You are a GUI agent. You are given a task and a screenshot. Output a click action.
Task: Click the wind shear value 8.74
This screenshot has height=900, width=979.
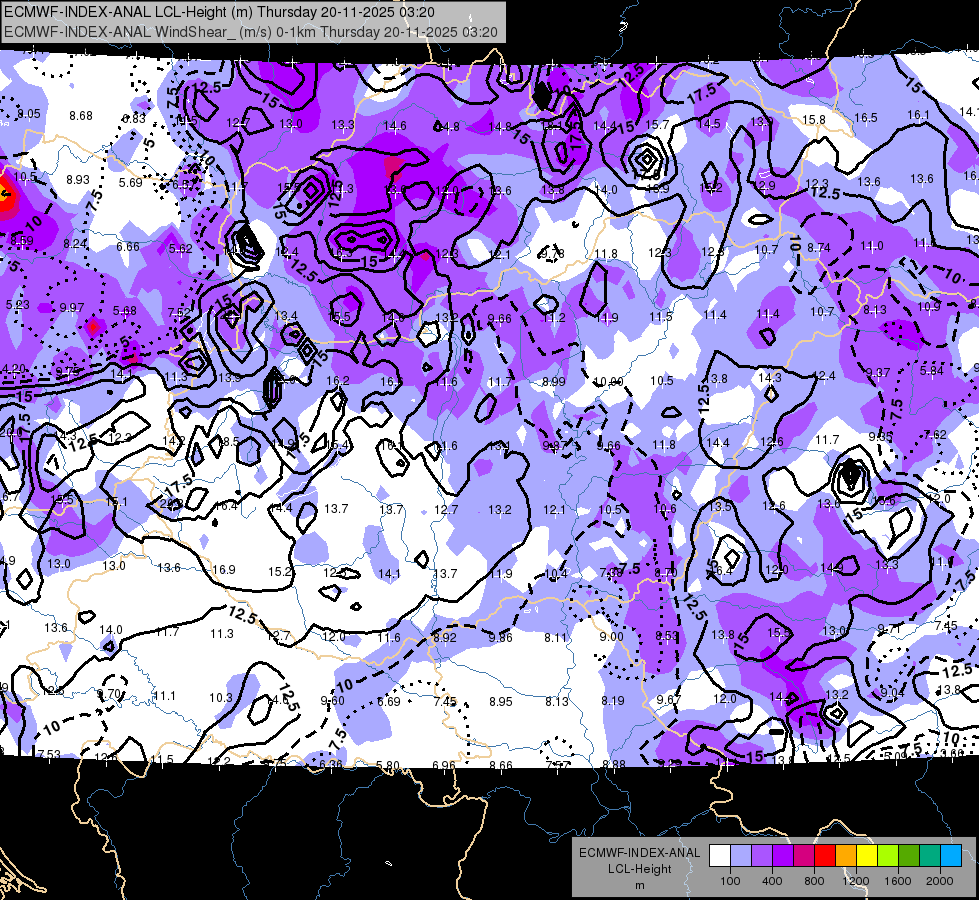[x=819, y=248]
